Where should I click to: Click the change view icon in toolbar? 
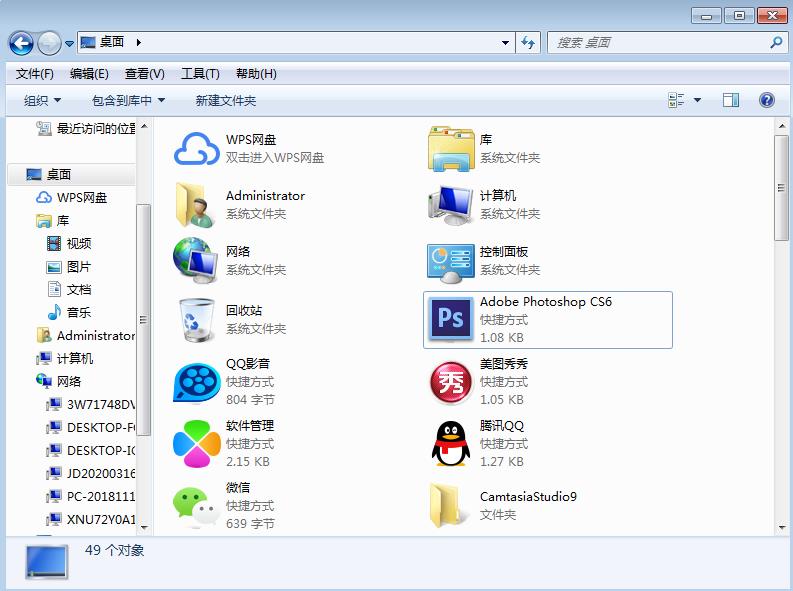[676, 100]
